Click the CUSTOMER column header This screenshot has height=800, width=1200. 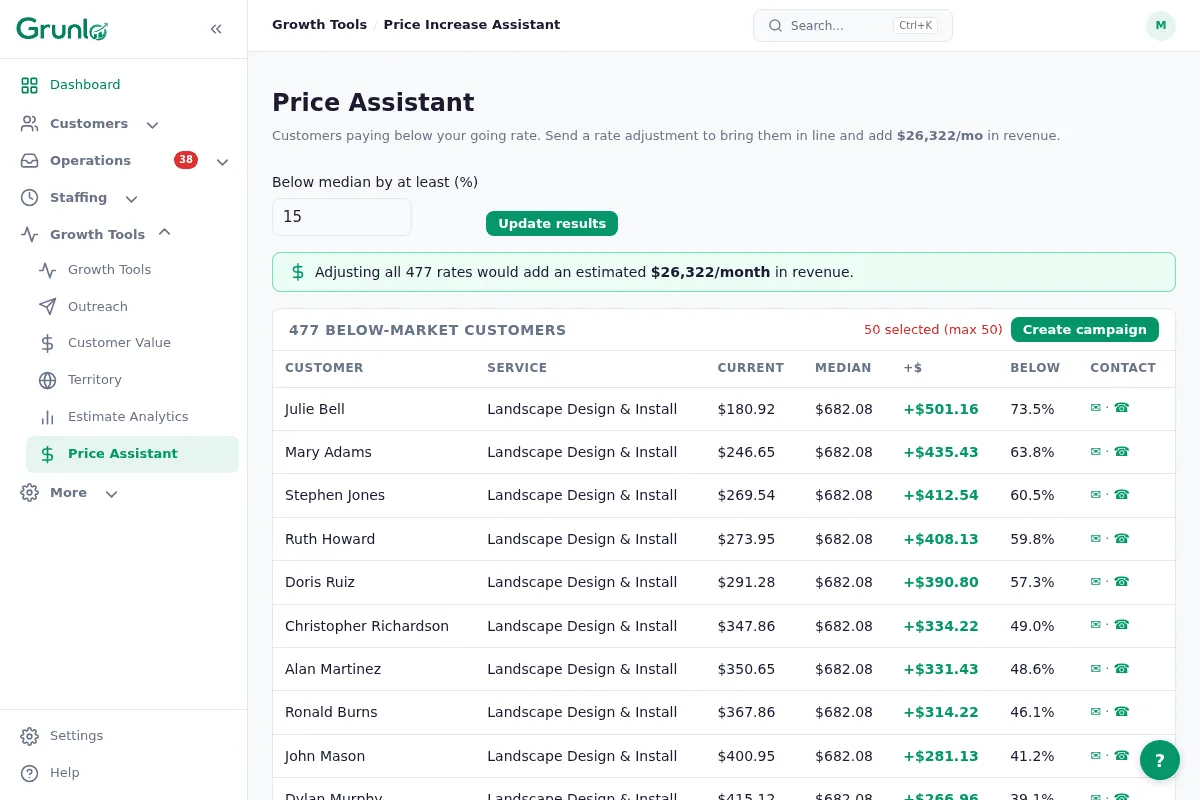click(324, 368)
